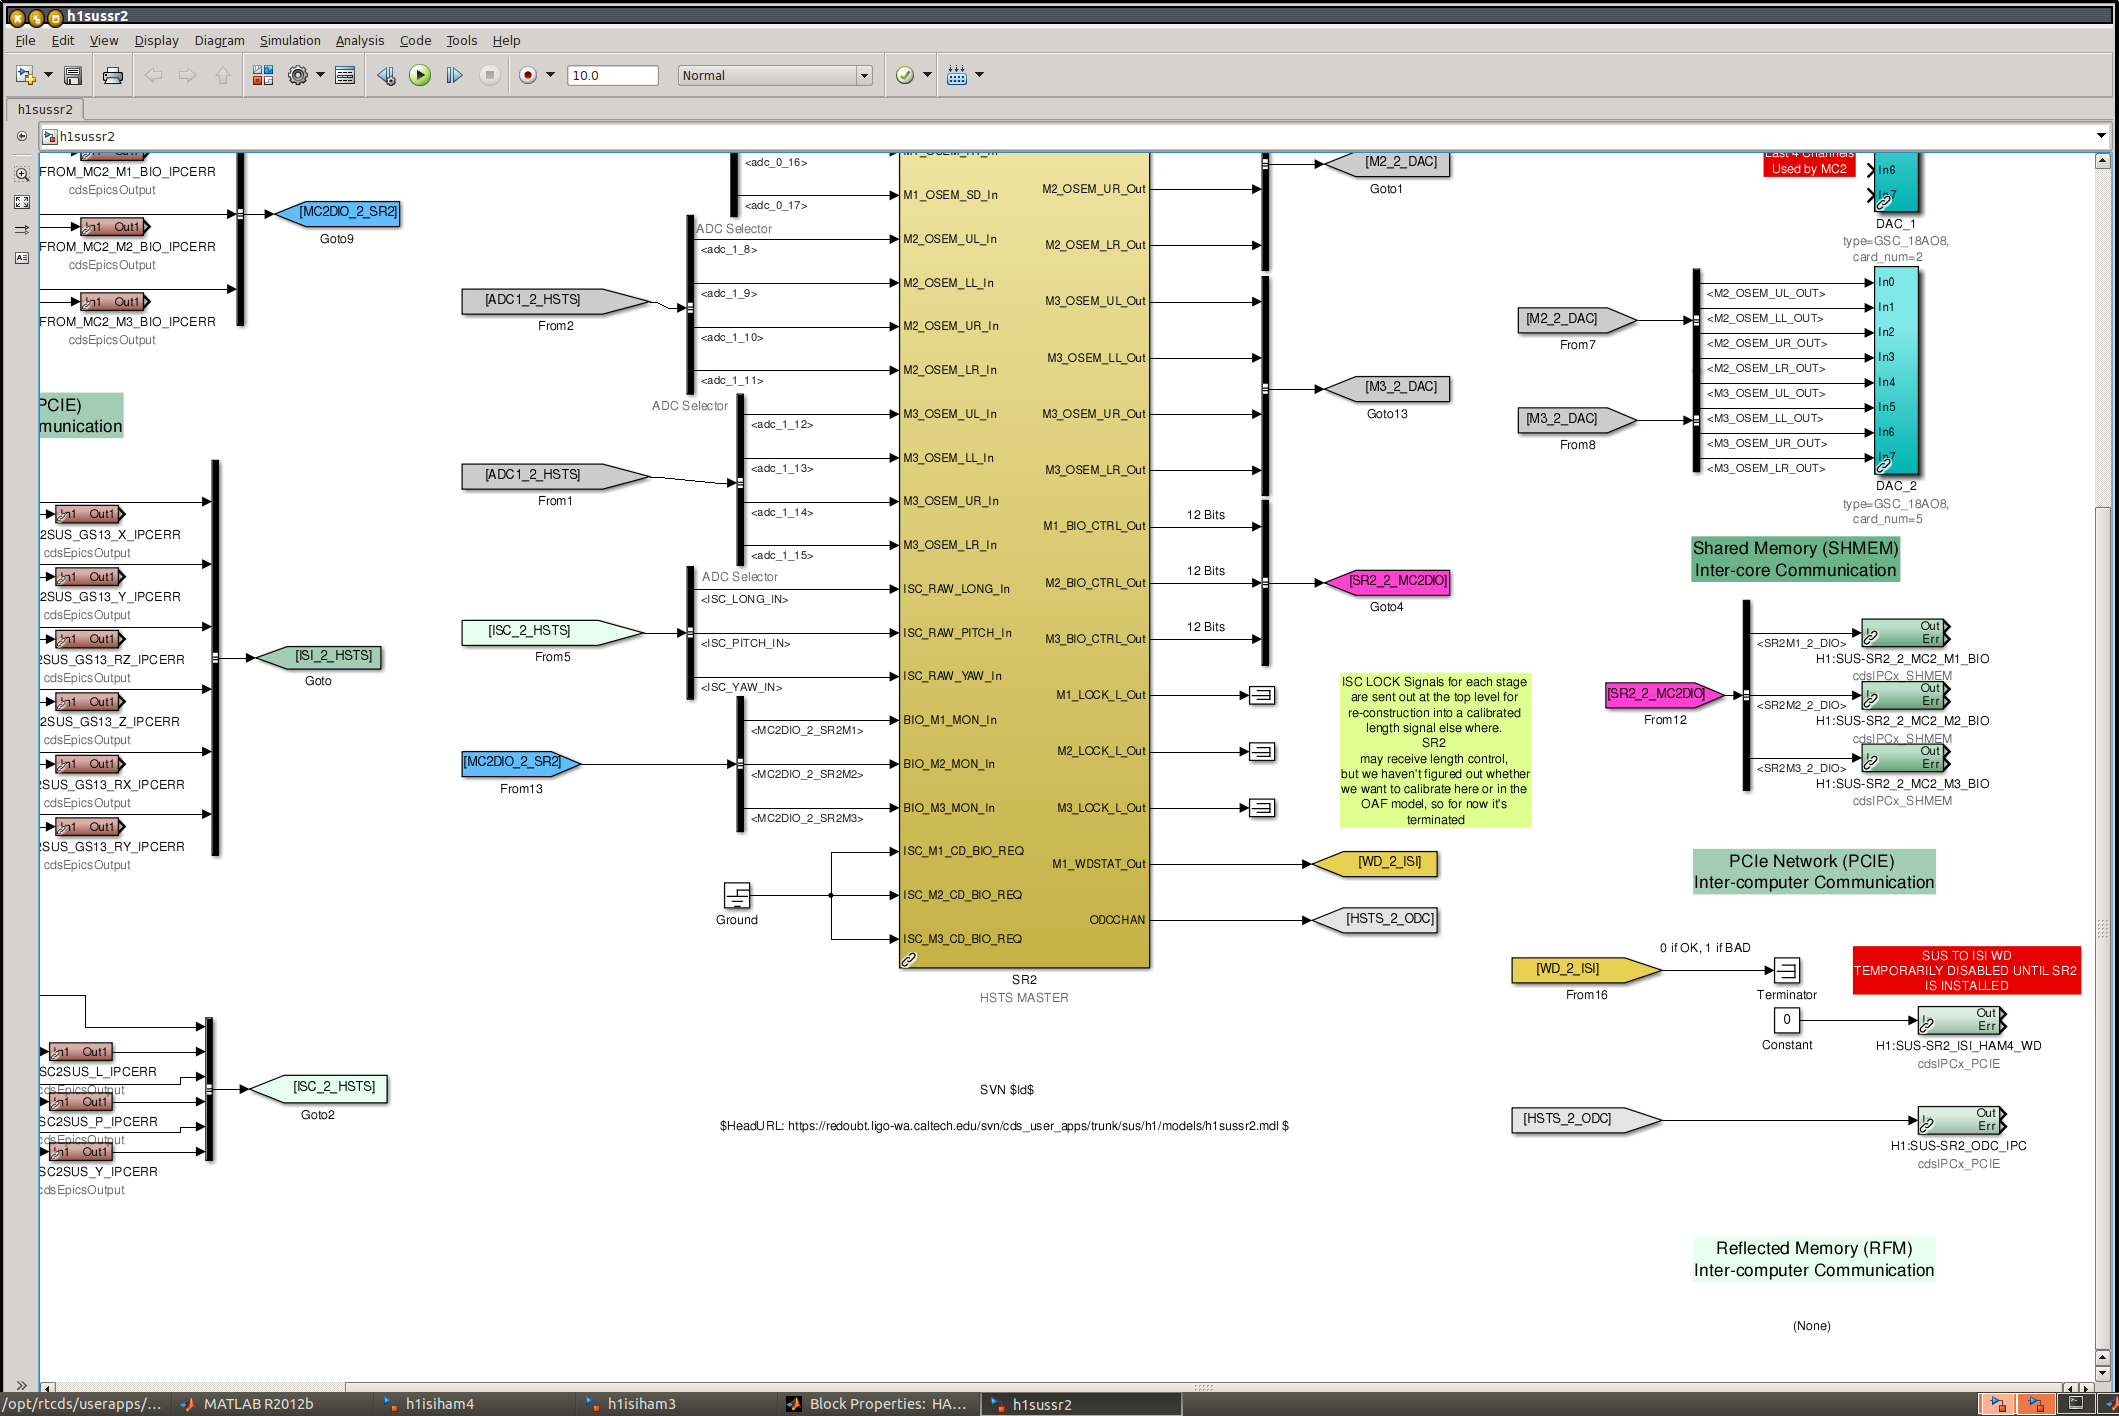
Task: Open the Library Browser icon
Action: tap(262, 75)
